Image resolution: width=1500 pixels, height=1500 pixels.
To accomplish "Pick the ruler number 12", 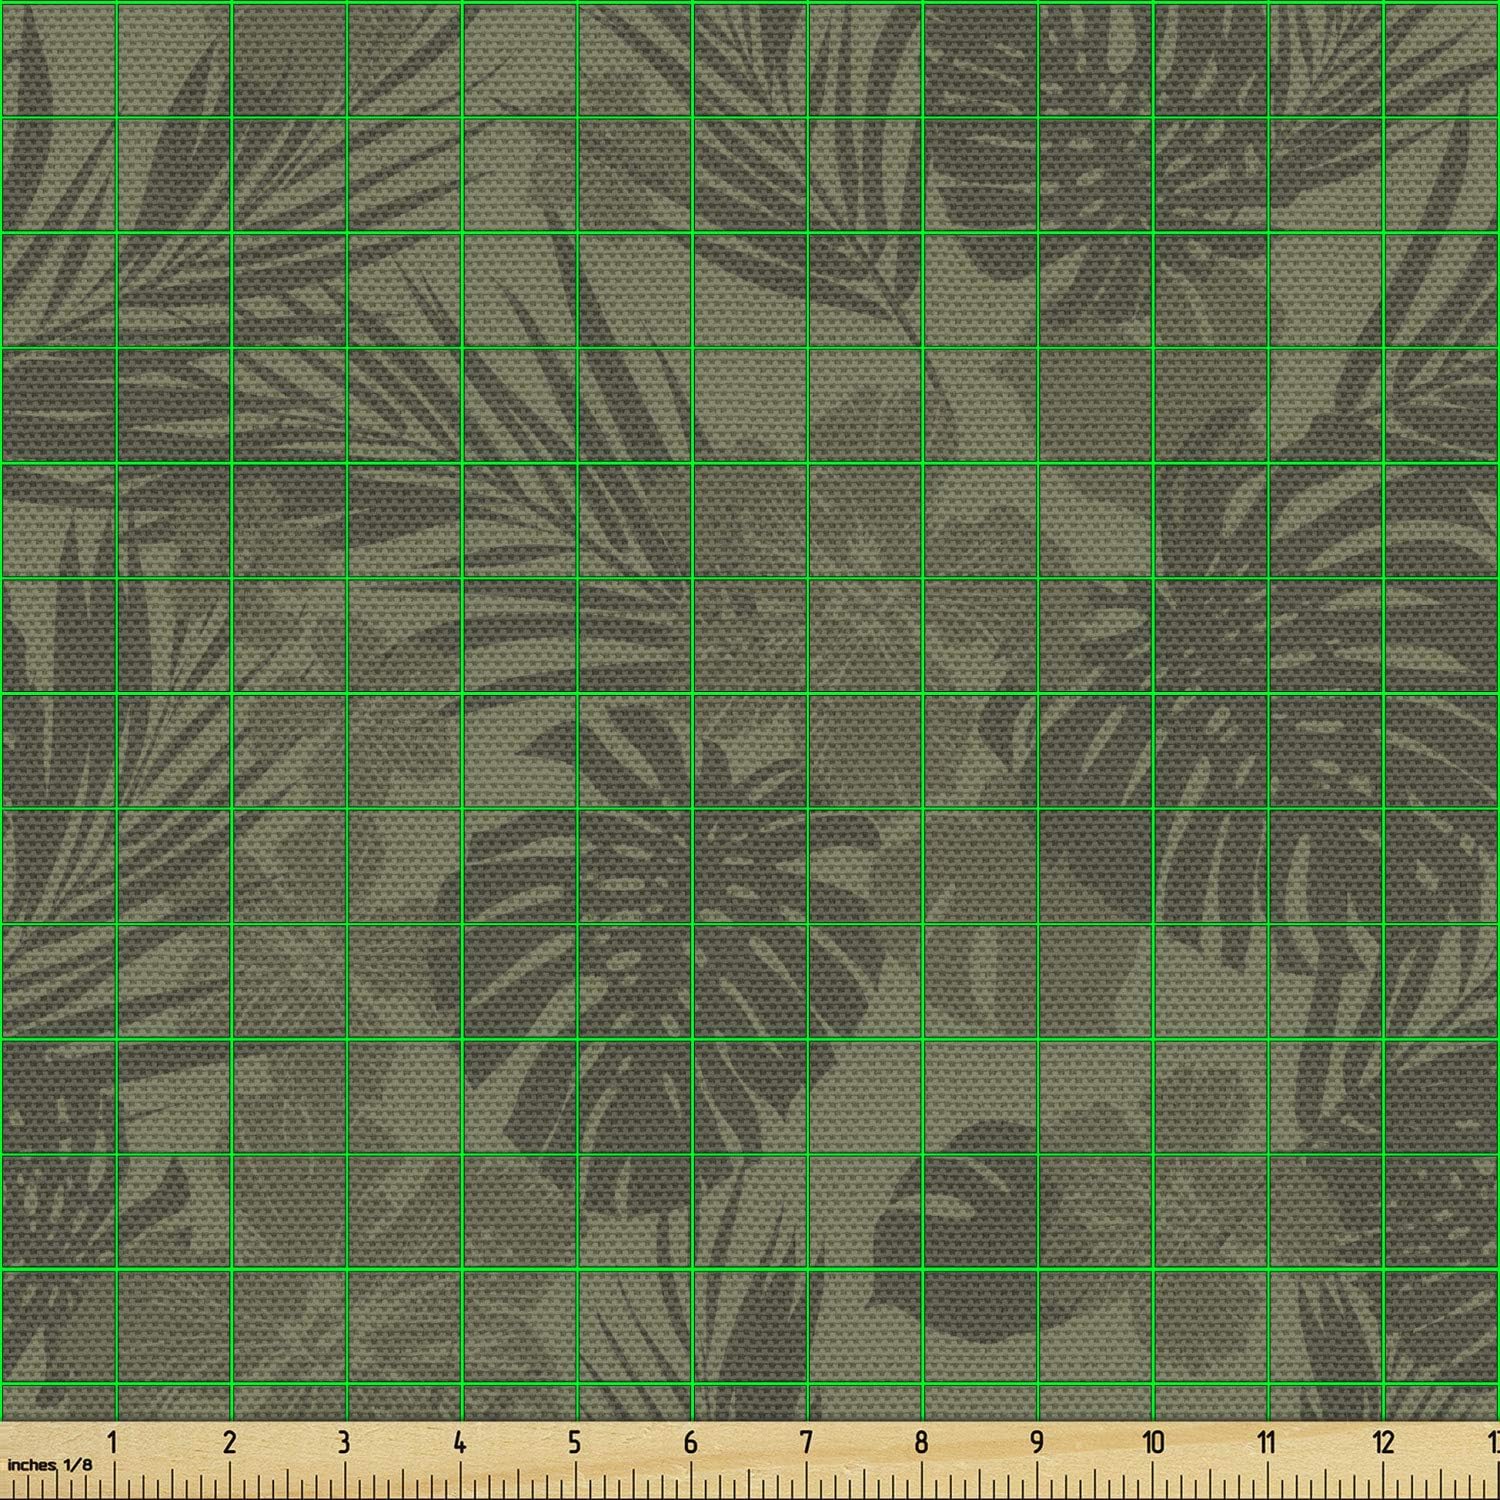I will (x=1383, y=1442).
